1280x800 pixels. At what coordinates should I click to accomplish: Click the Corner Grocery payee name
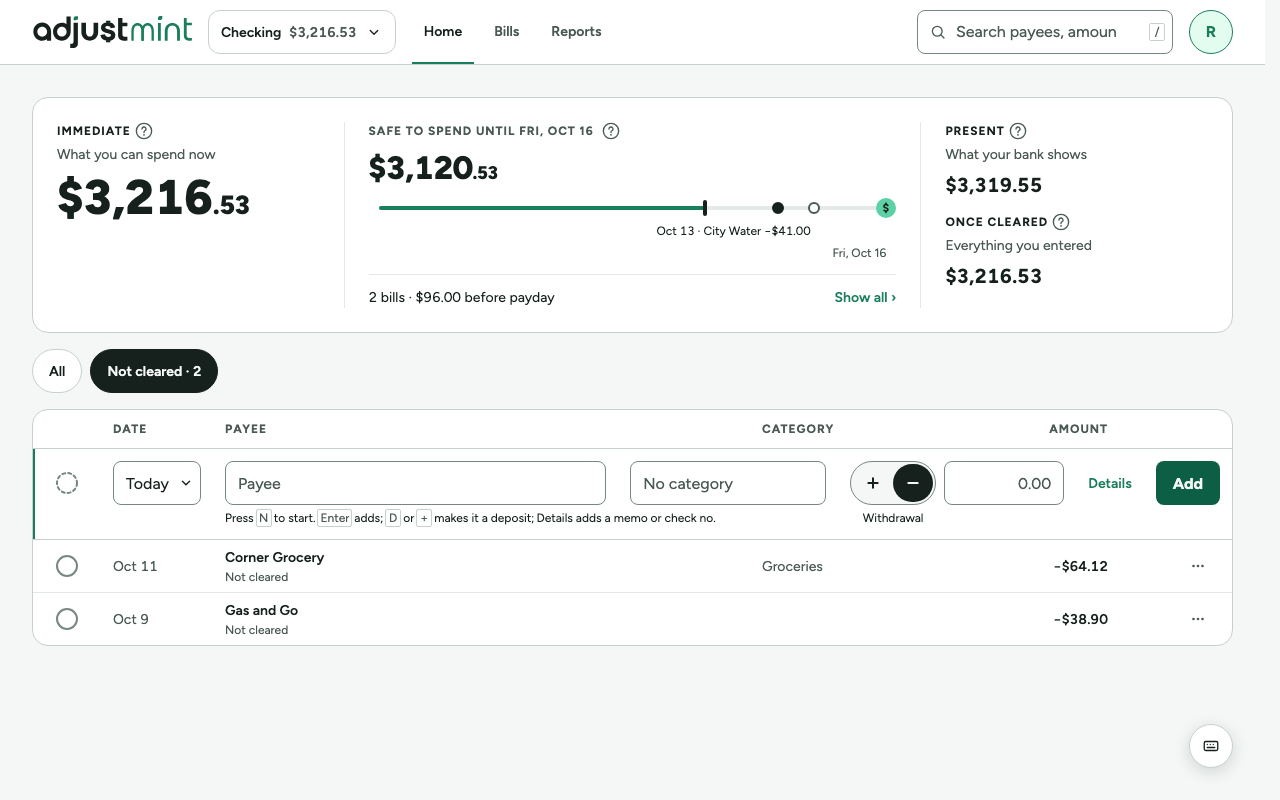pyautogui.click(x=275, y=557)
